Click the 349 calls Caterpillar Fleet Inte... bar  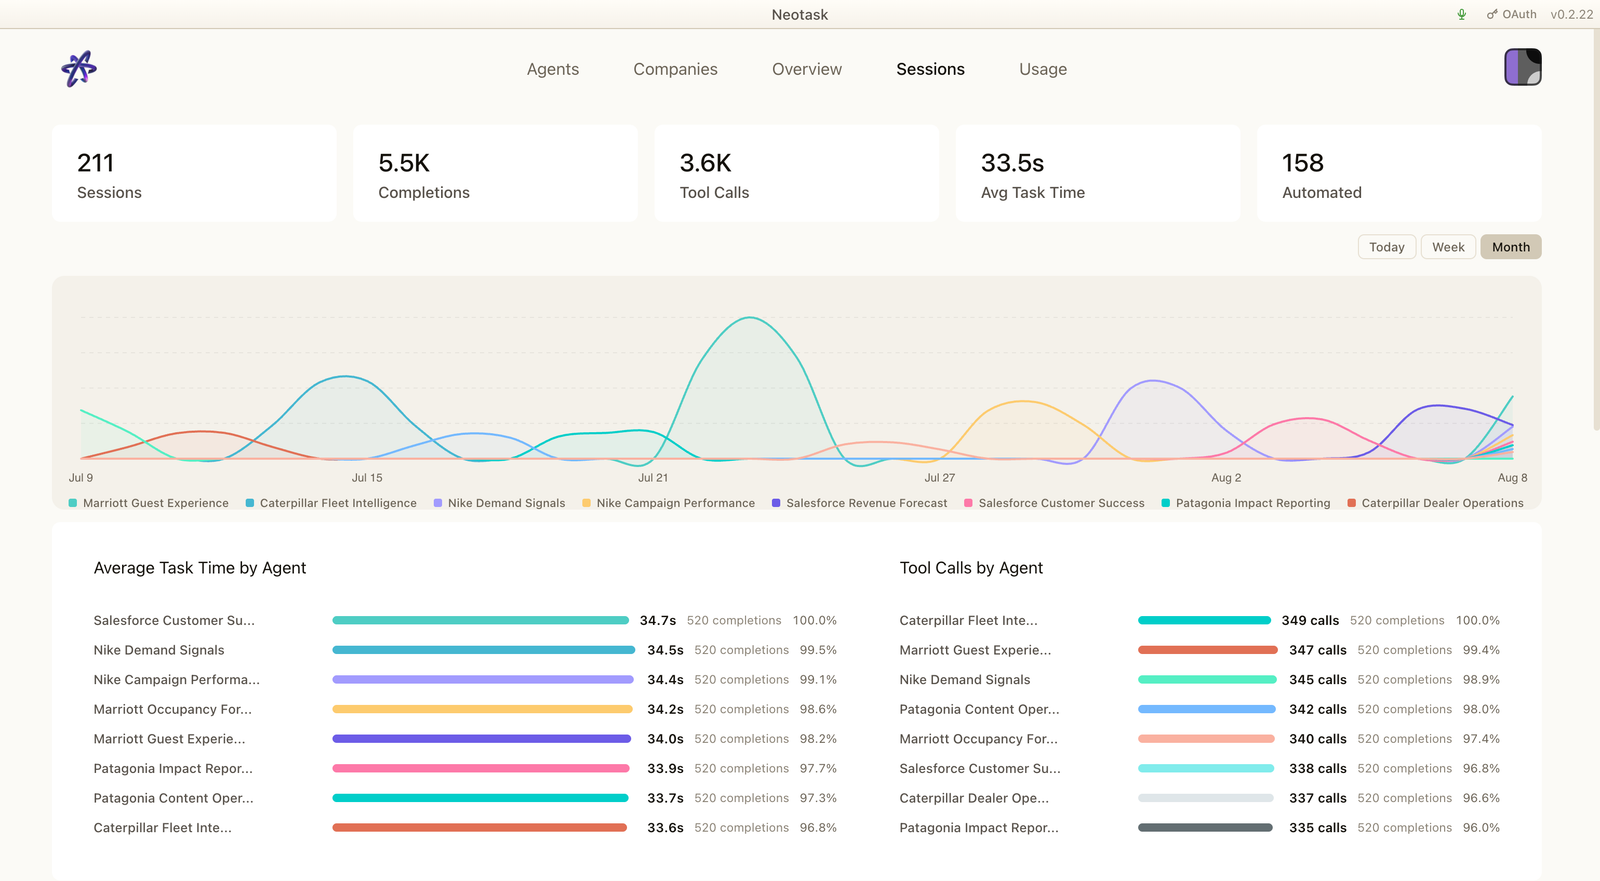[x=1204, y=620]
